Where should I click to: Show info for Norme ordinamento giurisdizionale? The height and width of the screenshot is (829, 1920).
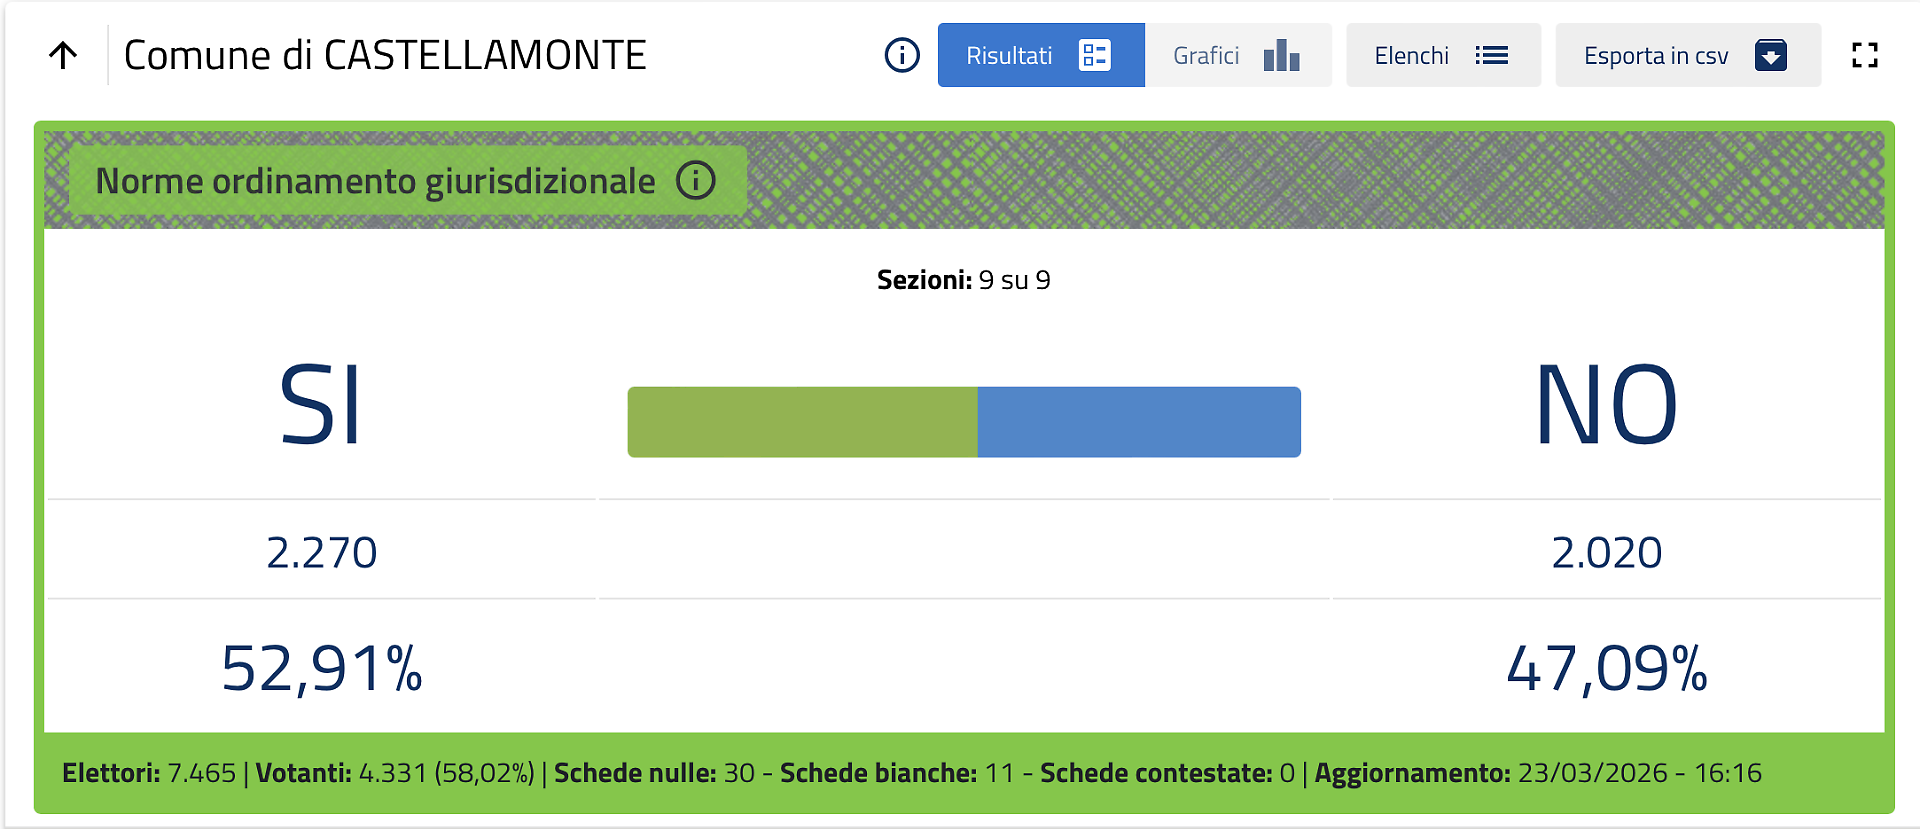[x=696, y=181]
